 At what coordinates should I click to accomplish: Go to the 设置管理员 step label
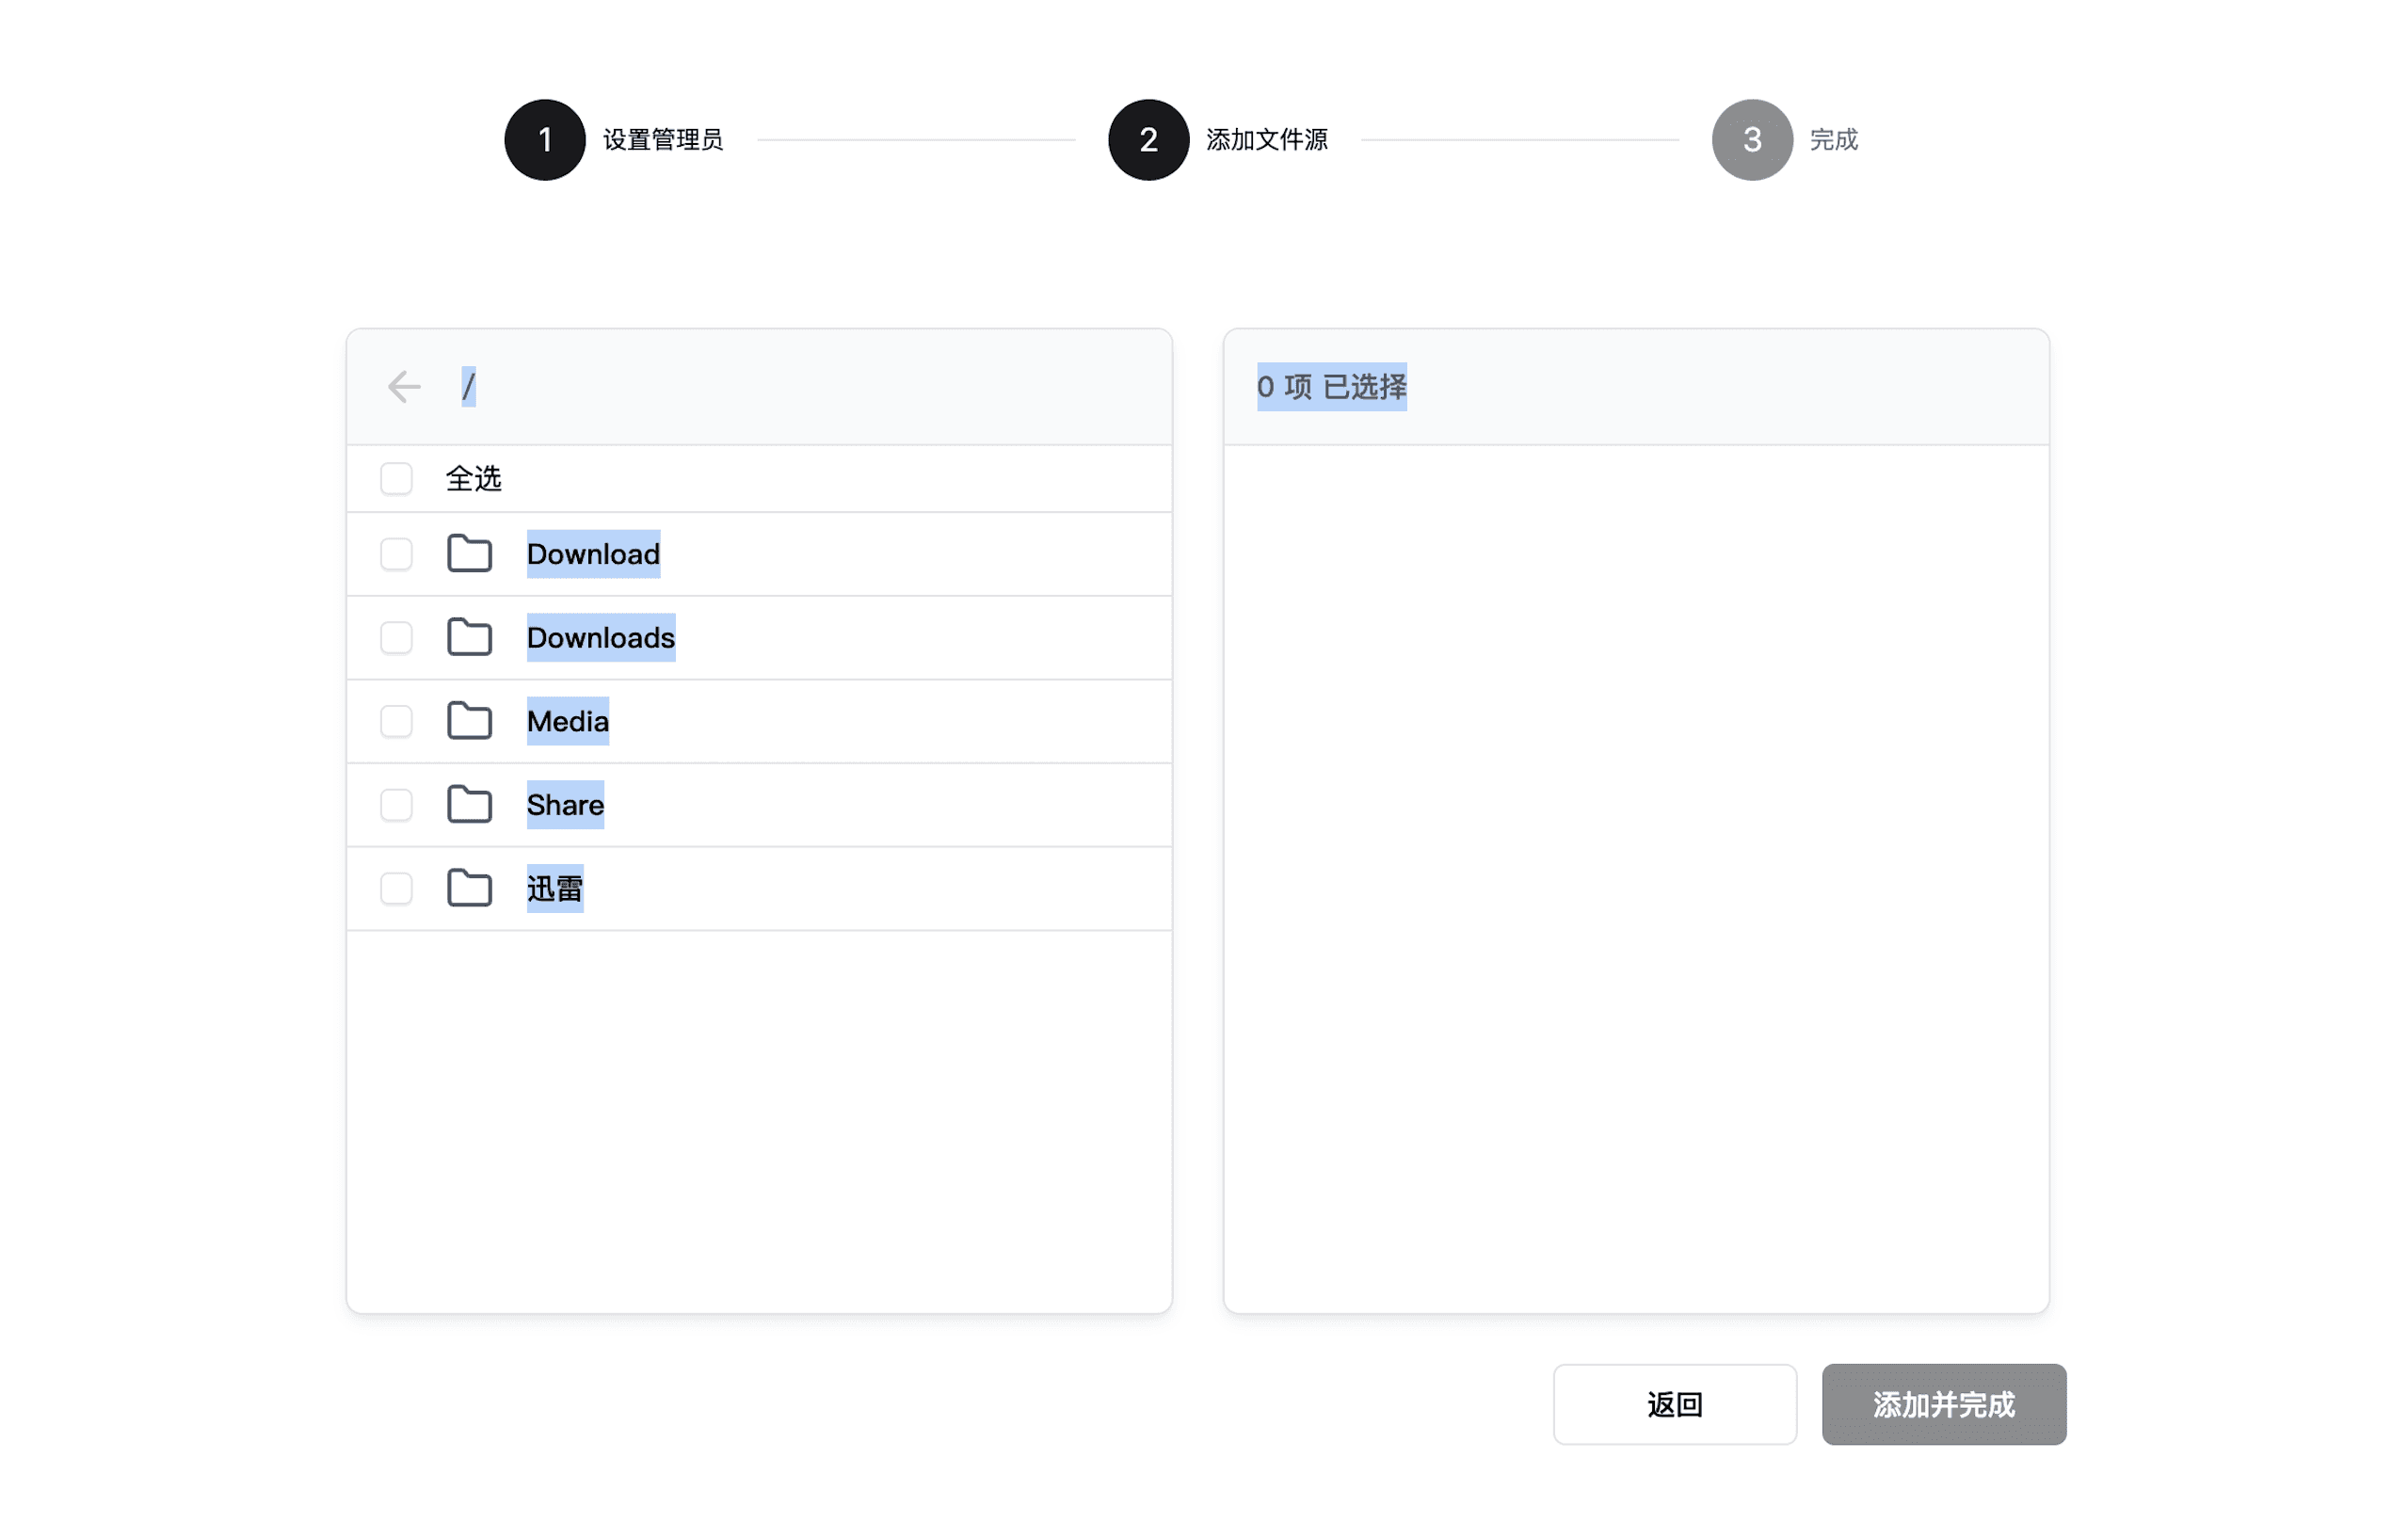(663, 140)
